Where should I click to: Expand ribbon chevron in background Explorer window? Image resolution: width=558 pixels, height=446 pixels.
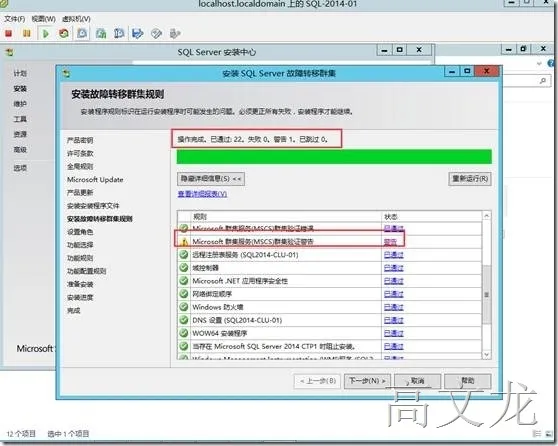pos(539,64)
